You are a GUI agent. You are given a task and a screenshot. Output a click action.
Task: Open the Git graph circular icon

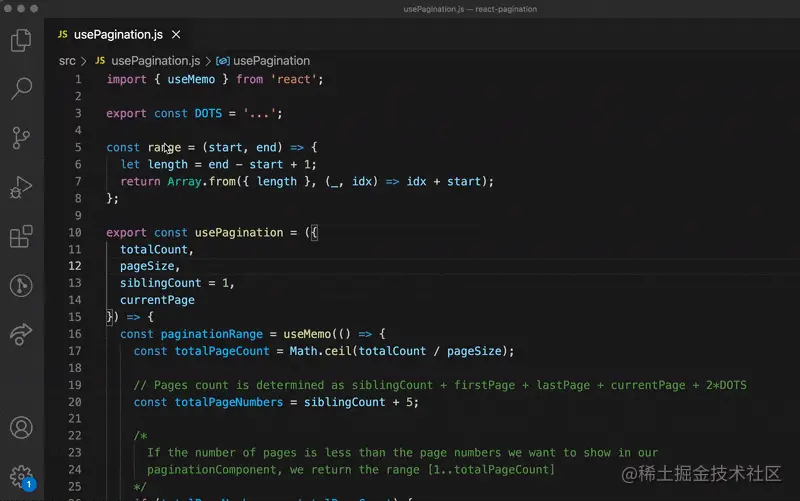pyautogui.click(x=21, y=286)
